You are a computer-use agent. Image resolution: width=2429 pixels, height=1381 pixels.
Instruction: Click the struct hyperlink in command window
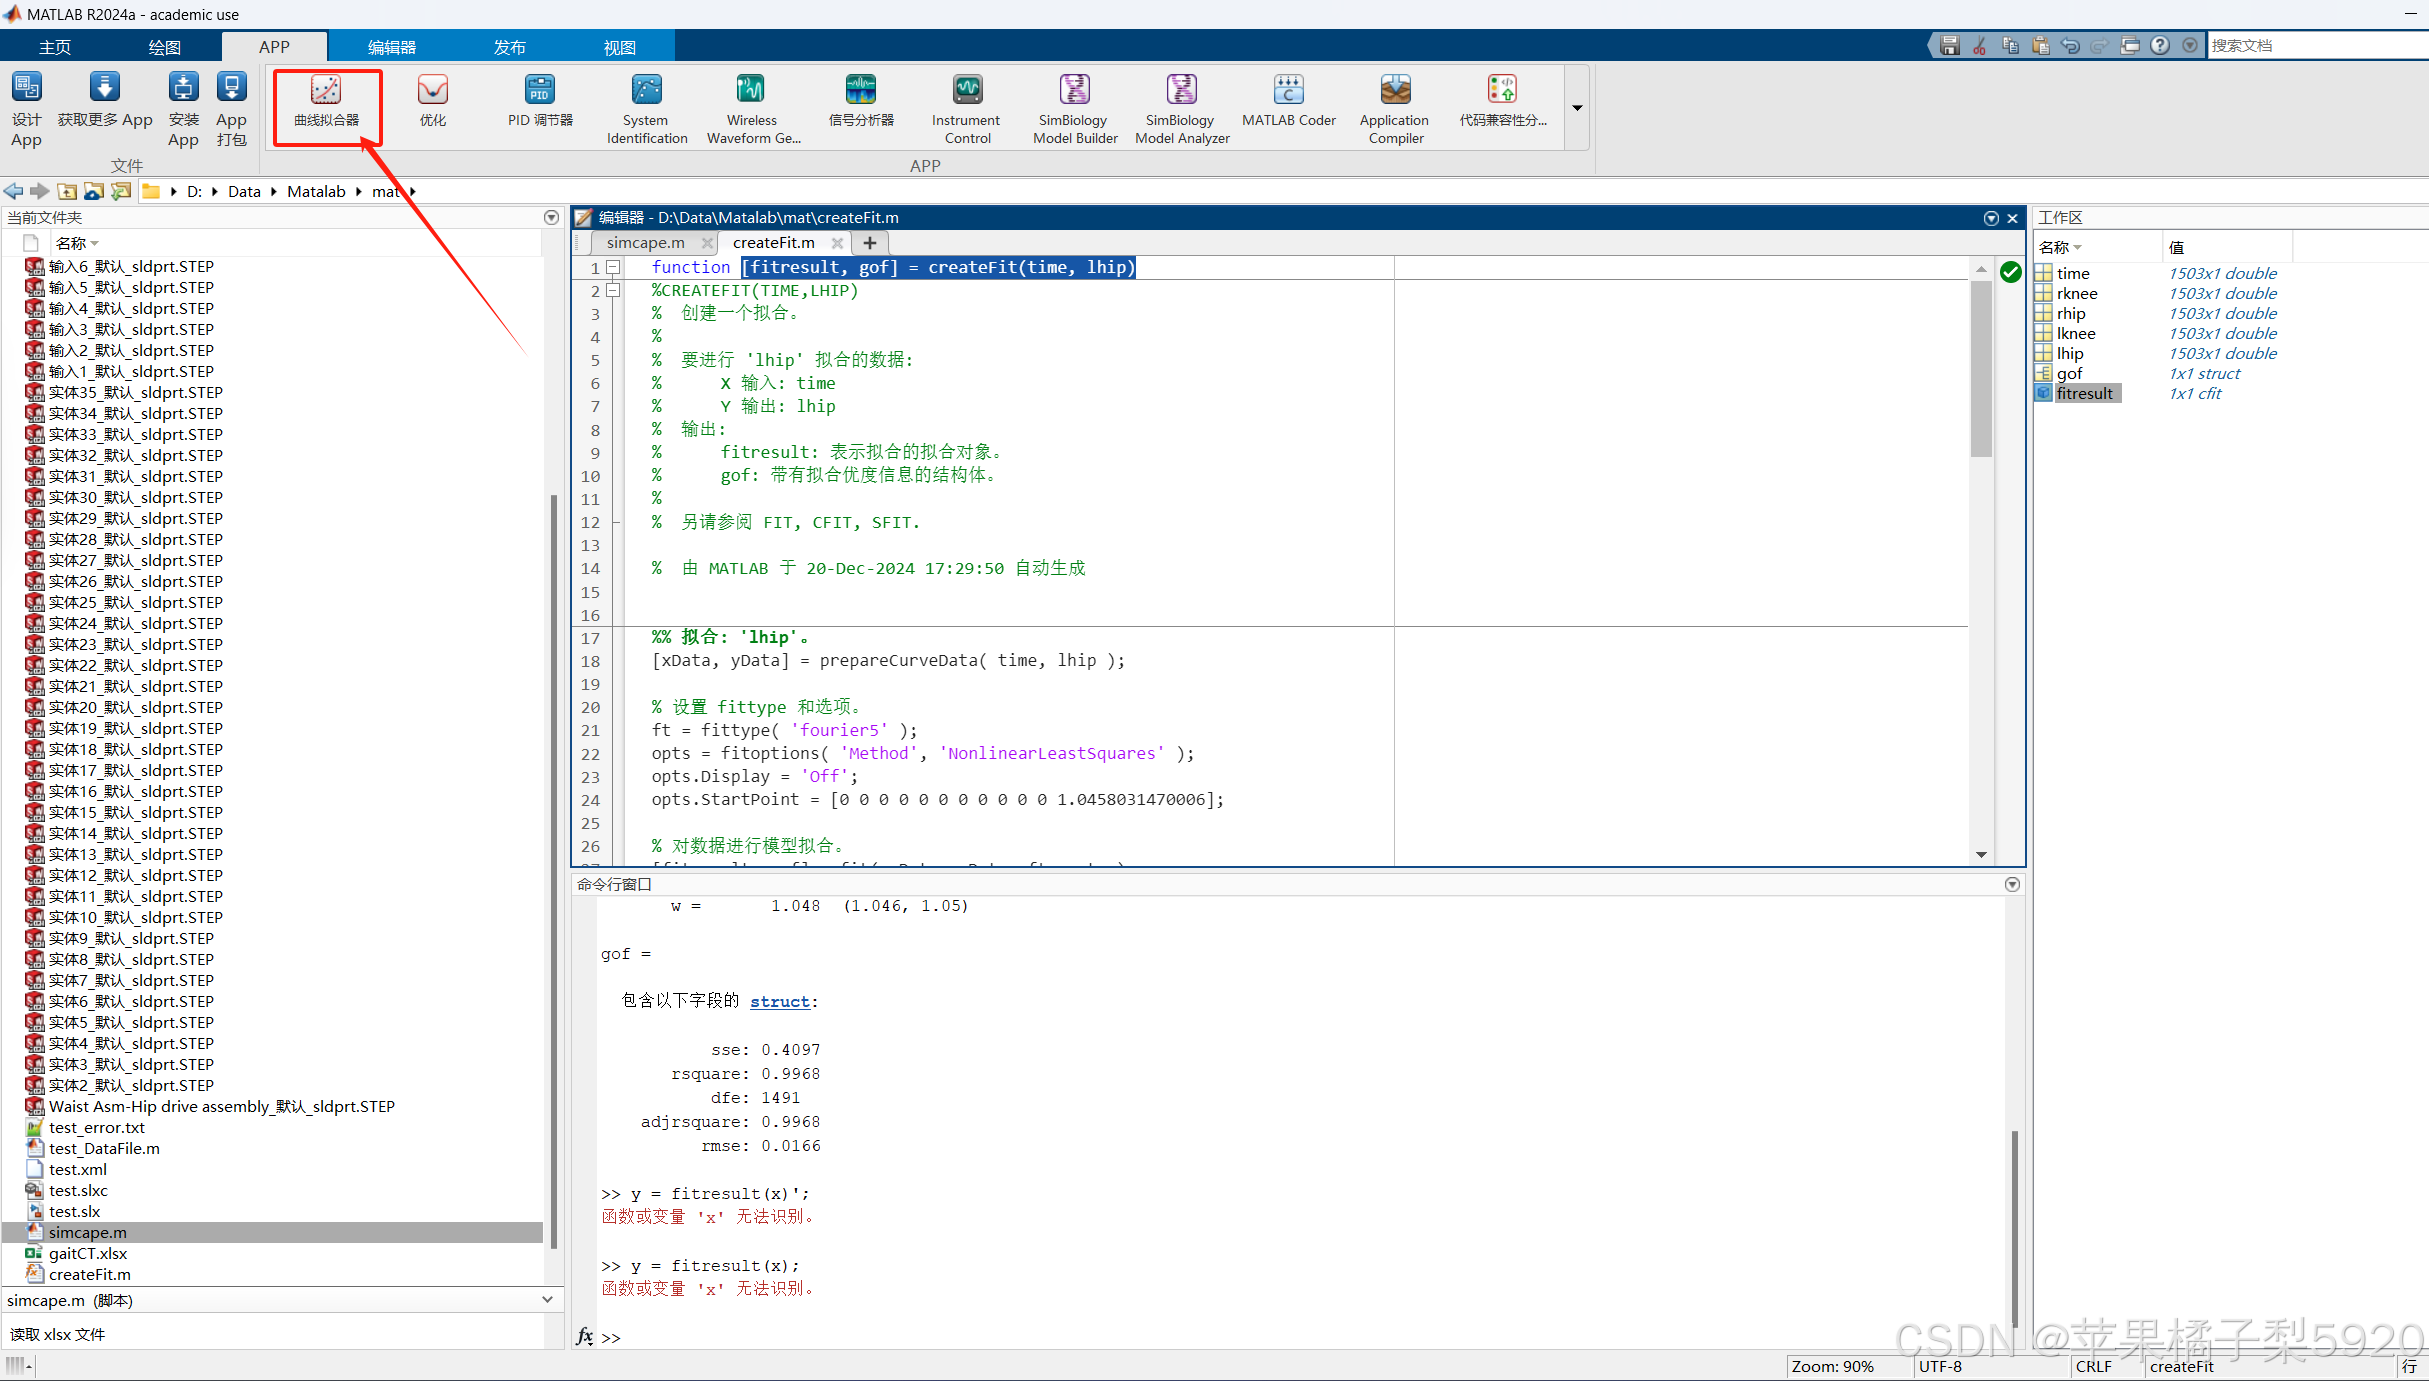(779, 1001)
